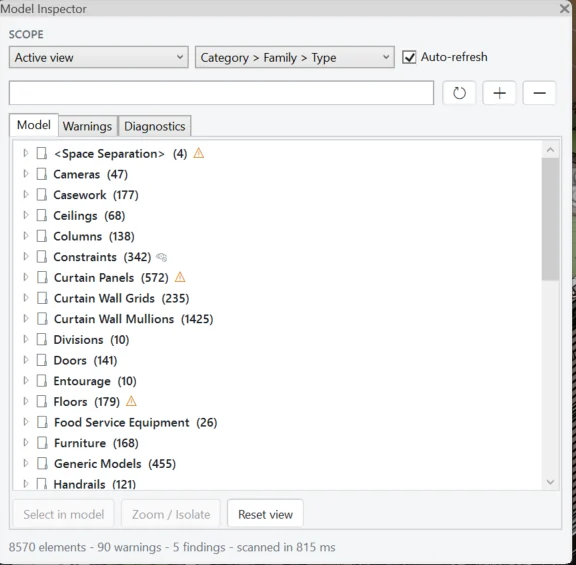This screenshot has width=576, height=565.
Task: Check the Food Service Equipment checkbox
Action: 42,422
